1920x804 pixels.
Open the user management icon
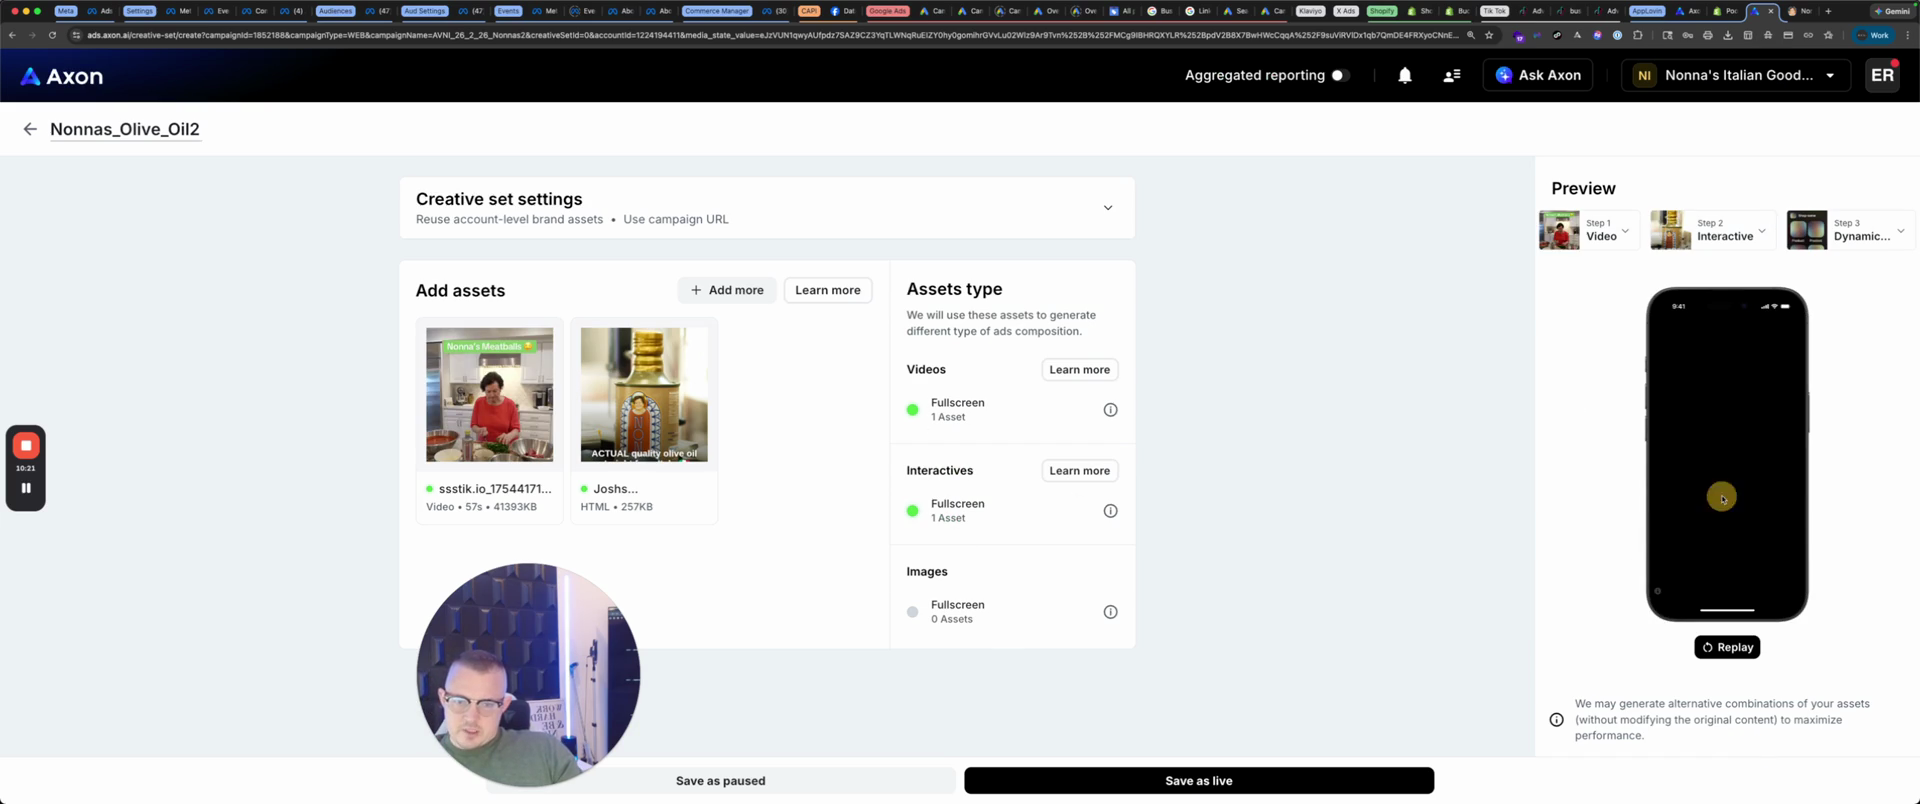tap(1451, 76)
